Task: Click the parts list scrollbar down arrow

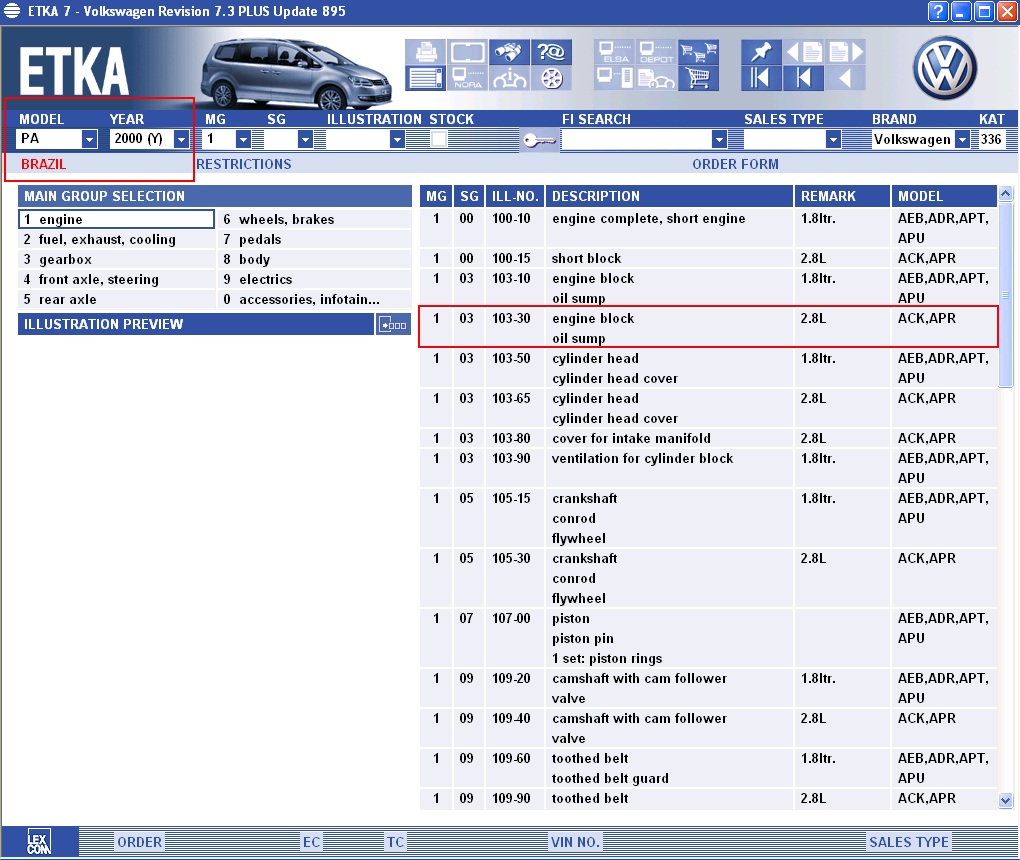Action: (x=1006, y=800)
